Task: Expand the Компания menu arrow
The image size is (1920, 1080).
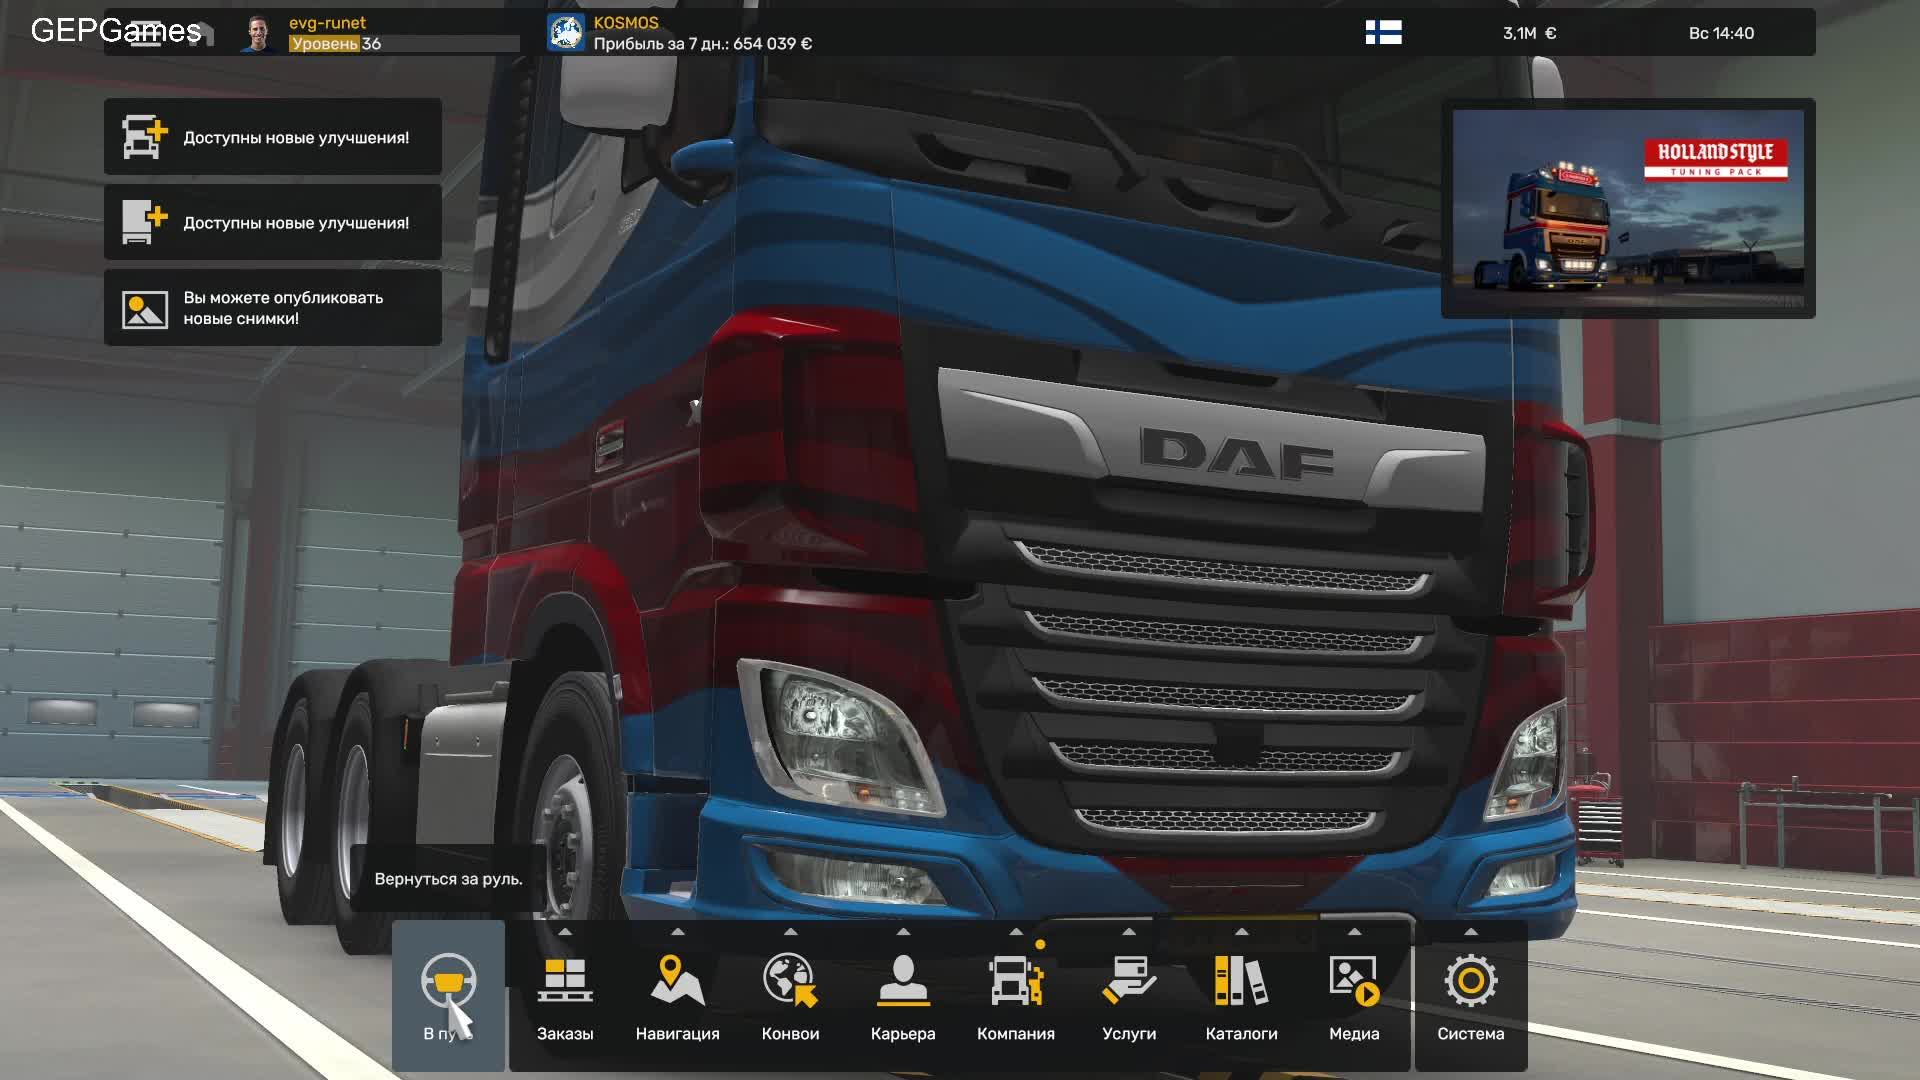Action: click(1016, 931)
